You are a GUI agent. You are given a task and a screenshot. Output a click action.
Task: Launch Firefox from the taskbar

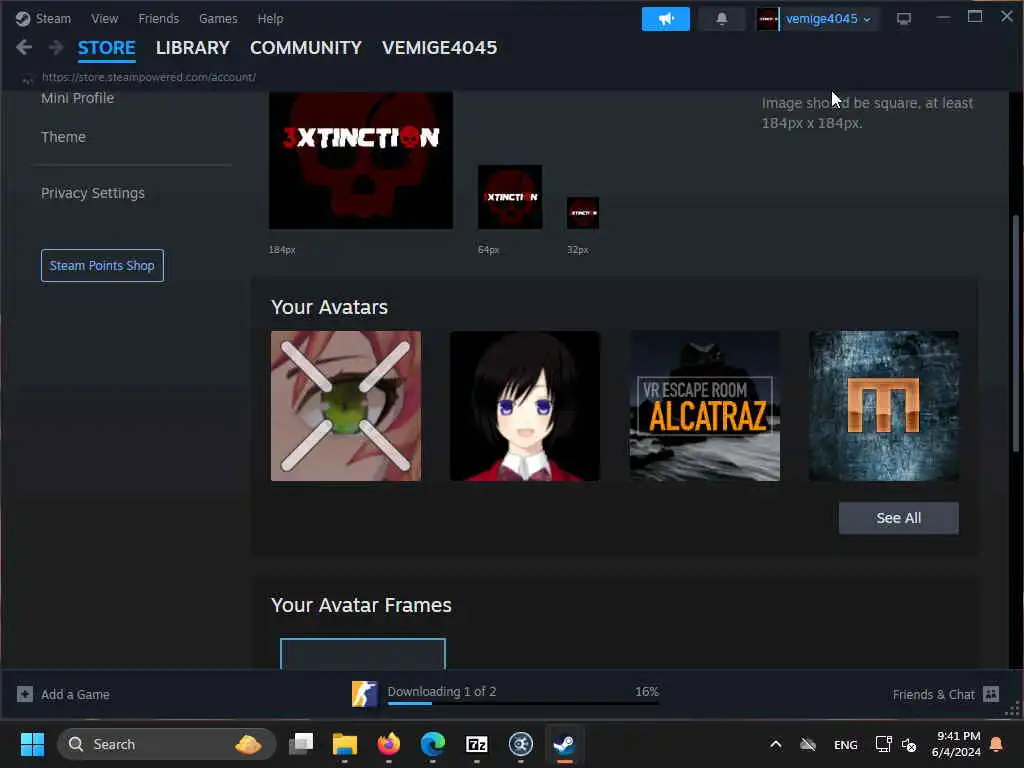tap(389, 744)
